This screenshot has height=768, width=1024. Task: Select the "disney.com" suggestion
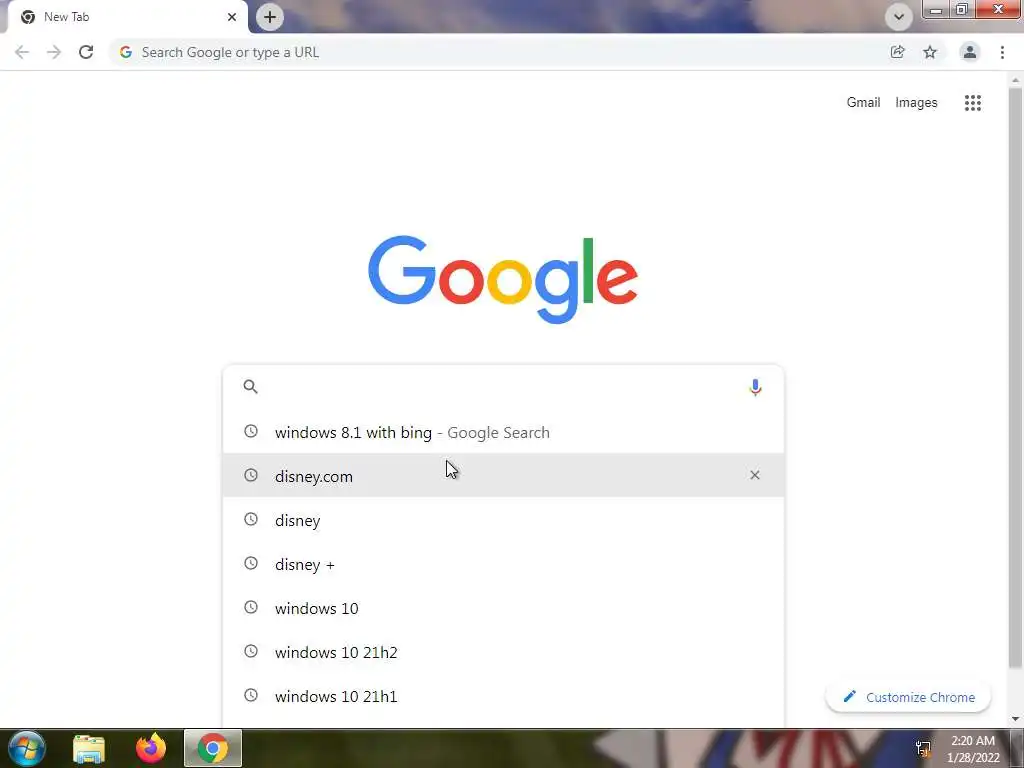tap(503, 475)
